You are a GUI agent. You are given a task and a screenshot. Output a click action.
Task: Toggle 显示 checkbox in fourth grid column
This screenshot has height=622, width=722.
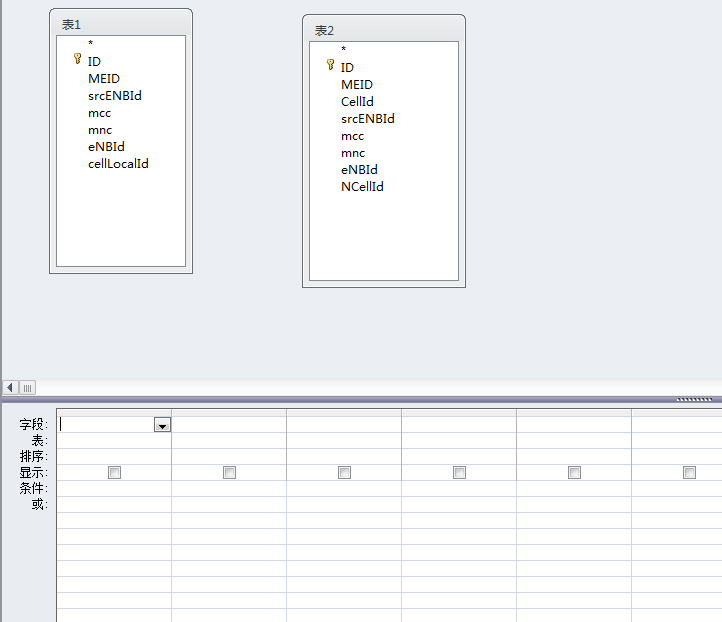tap(460, 472)
